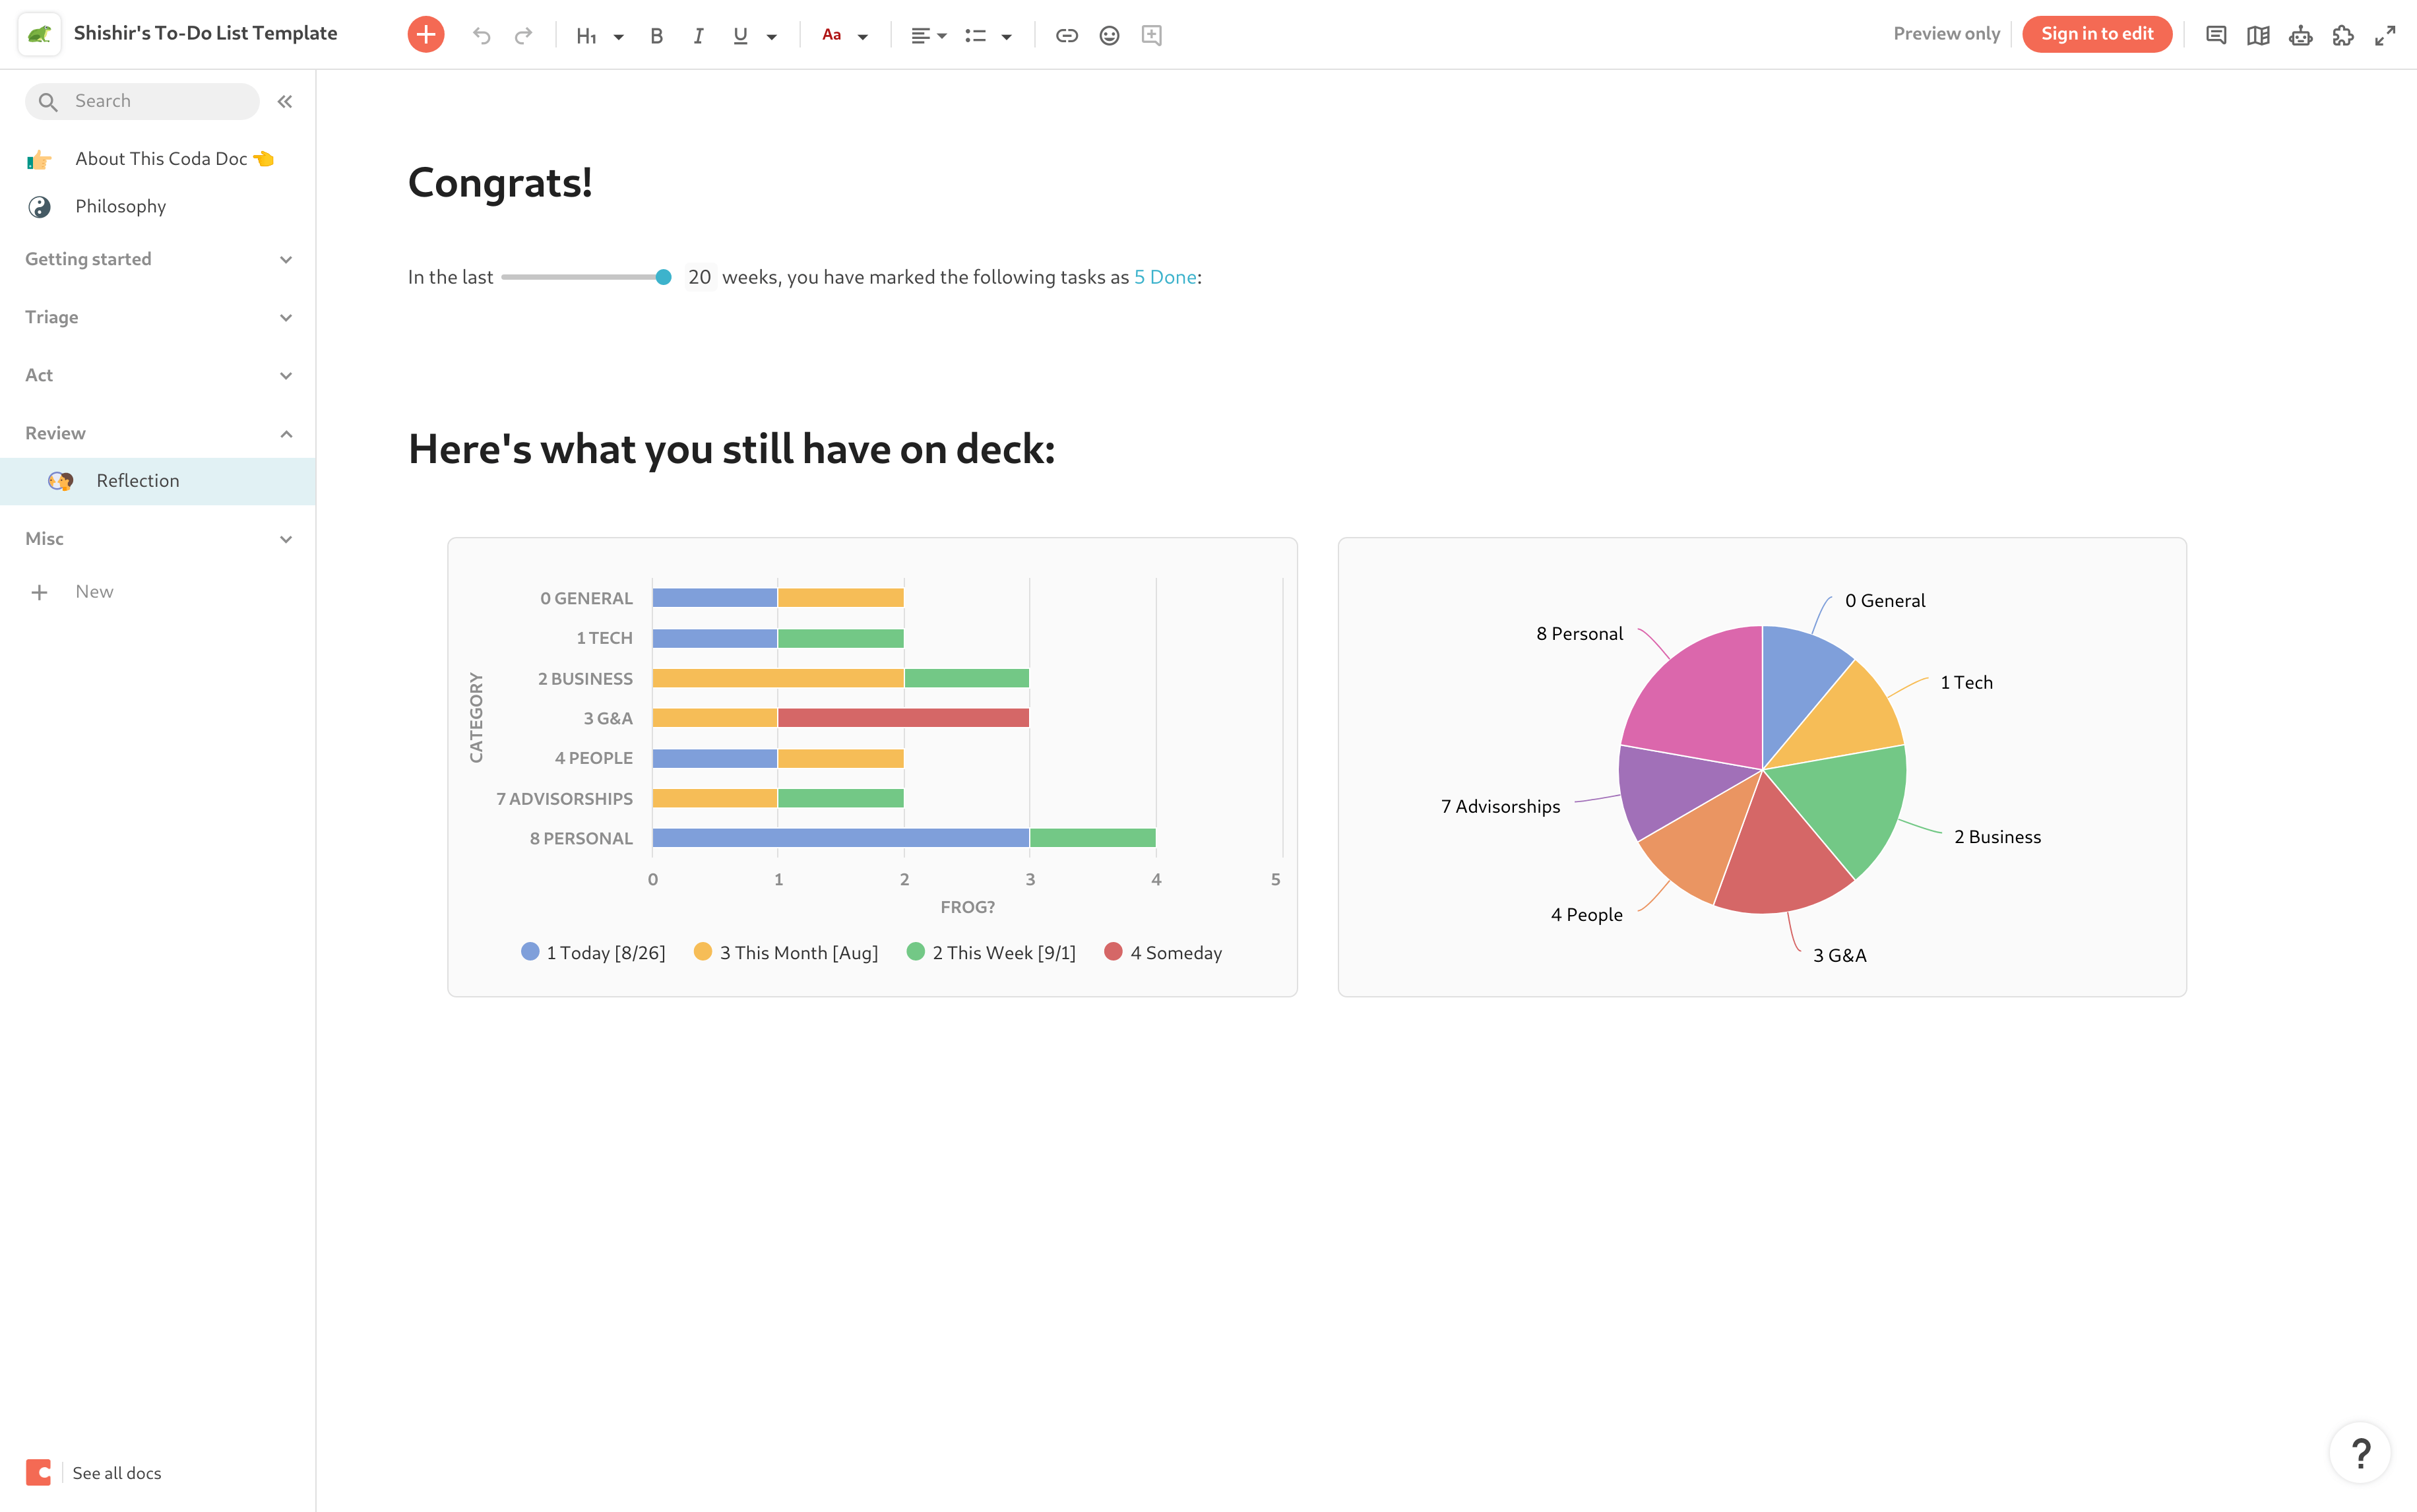Click Sign in to edit button

2096,34
